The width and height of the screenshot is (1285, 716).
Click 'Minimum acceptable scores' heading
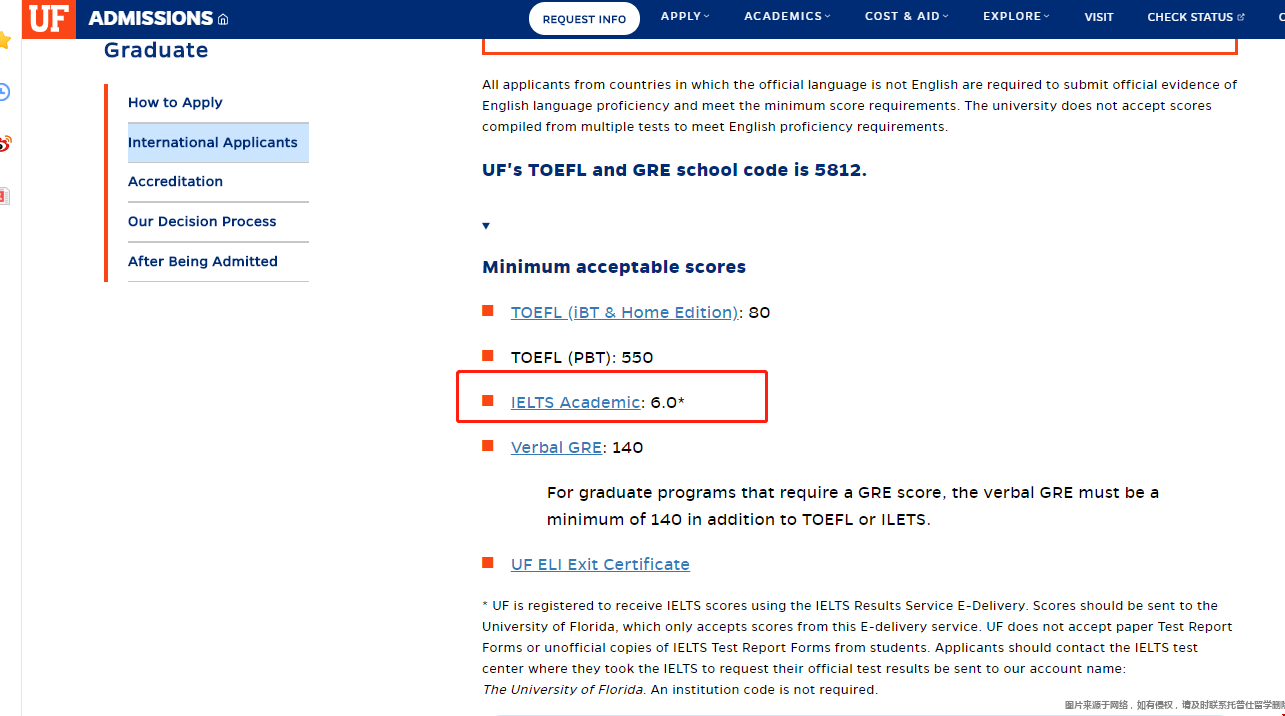614,267
